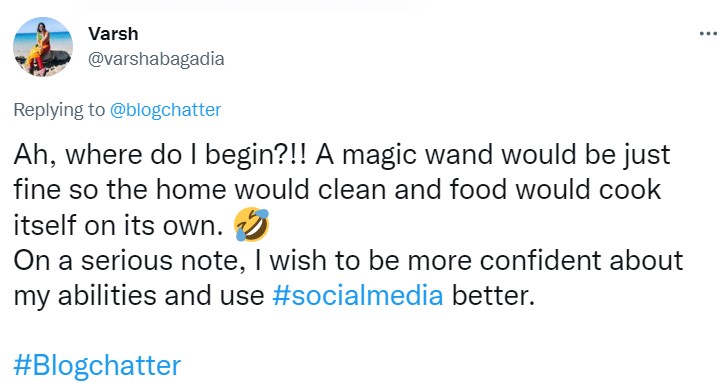Click the word 'confident' in the tweet

541,260
